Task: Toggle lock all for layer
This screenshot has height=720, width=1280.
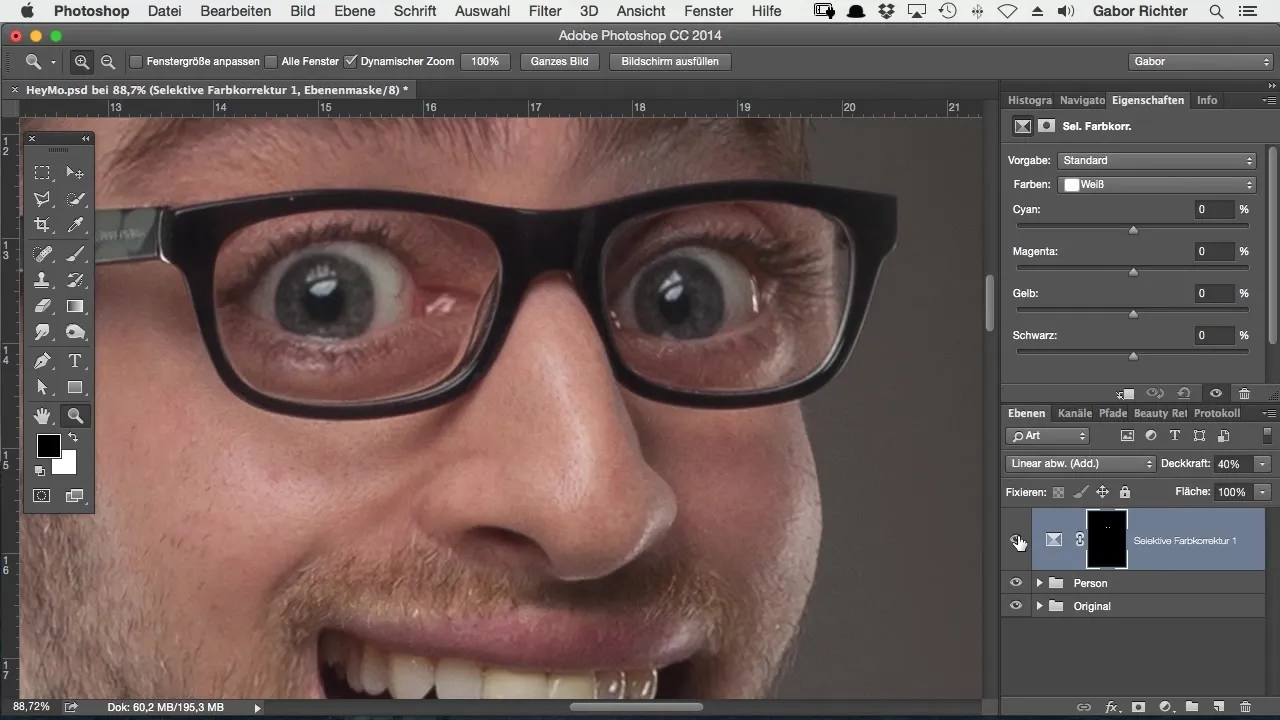Action: point(1125,492)
